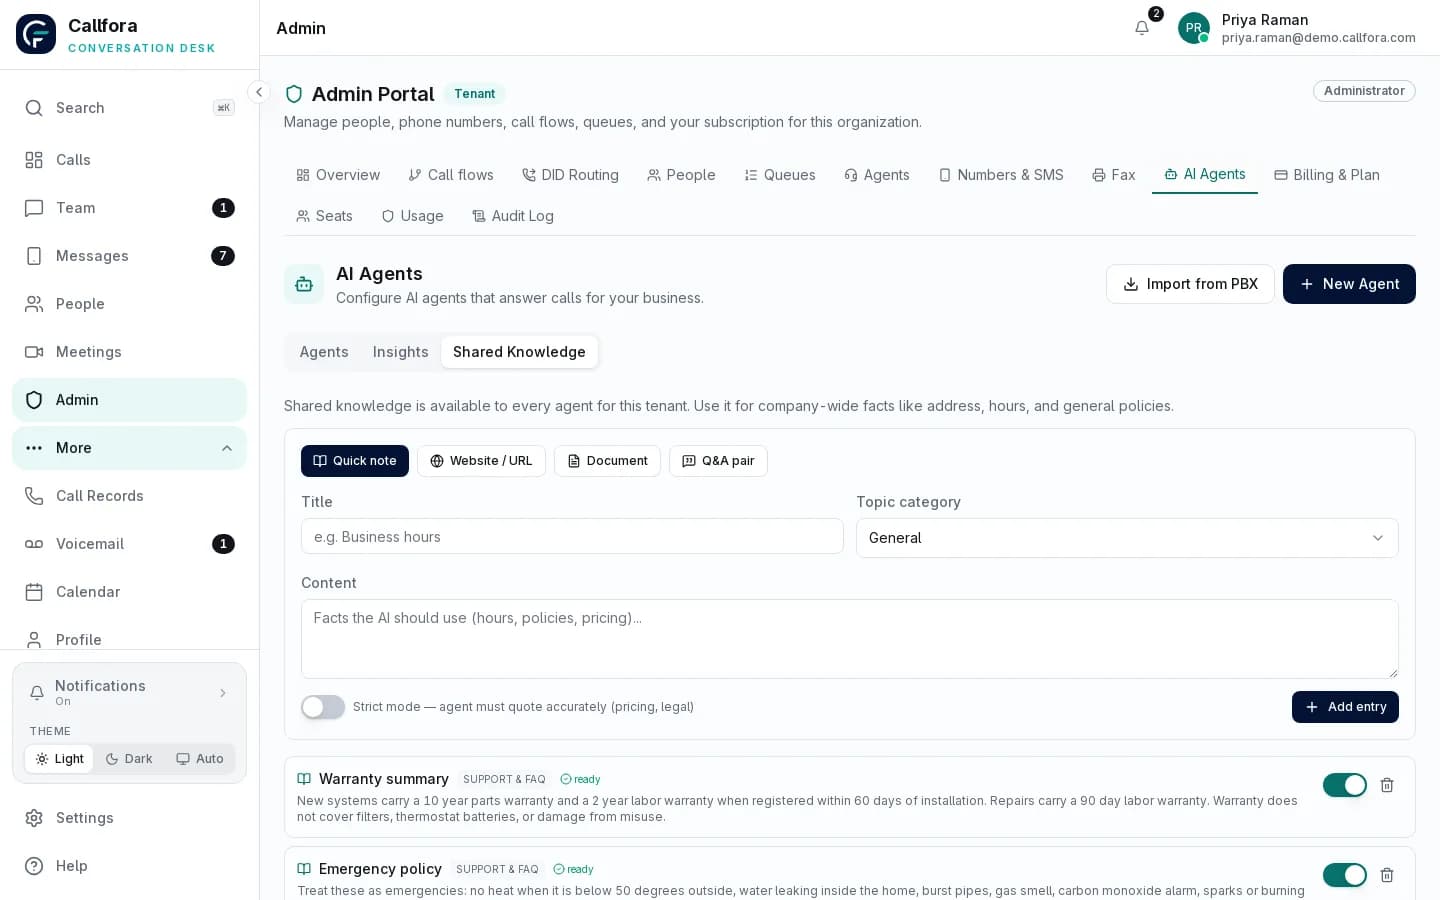Disable the Warranty summary entry toggle
The height and width of the screenshot is (900, 1440).
(1345, 785)
